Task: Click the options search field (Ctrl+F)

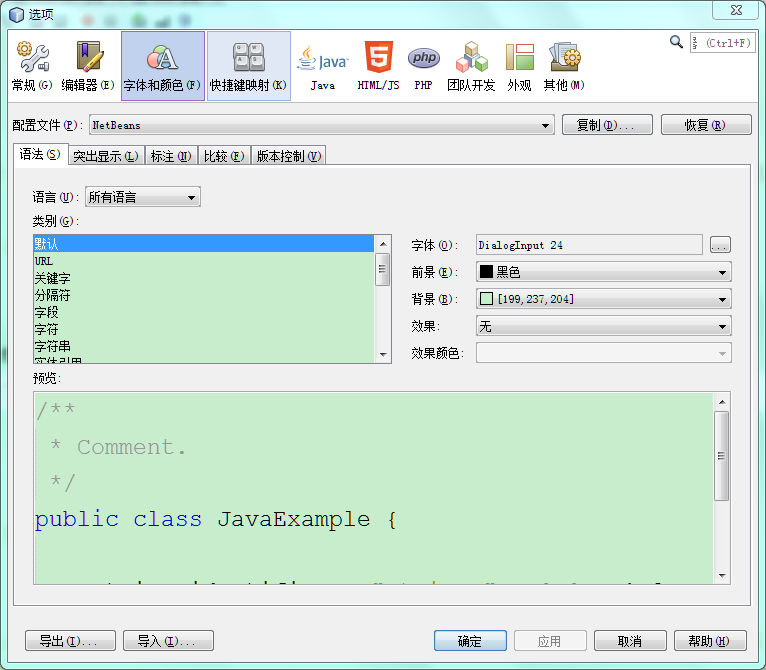Action: click(723, 43)
